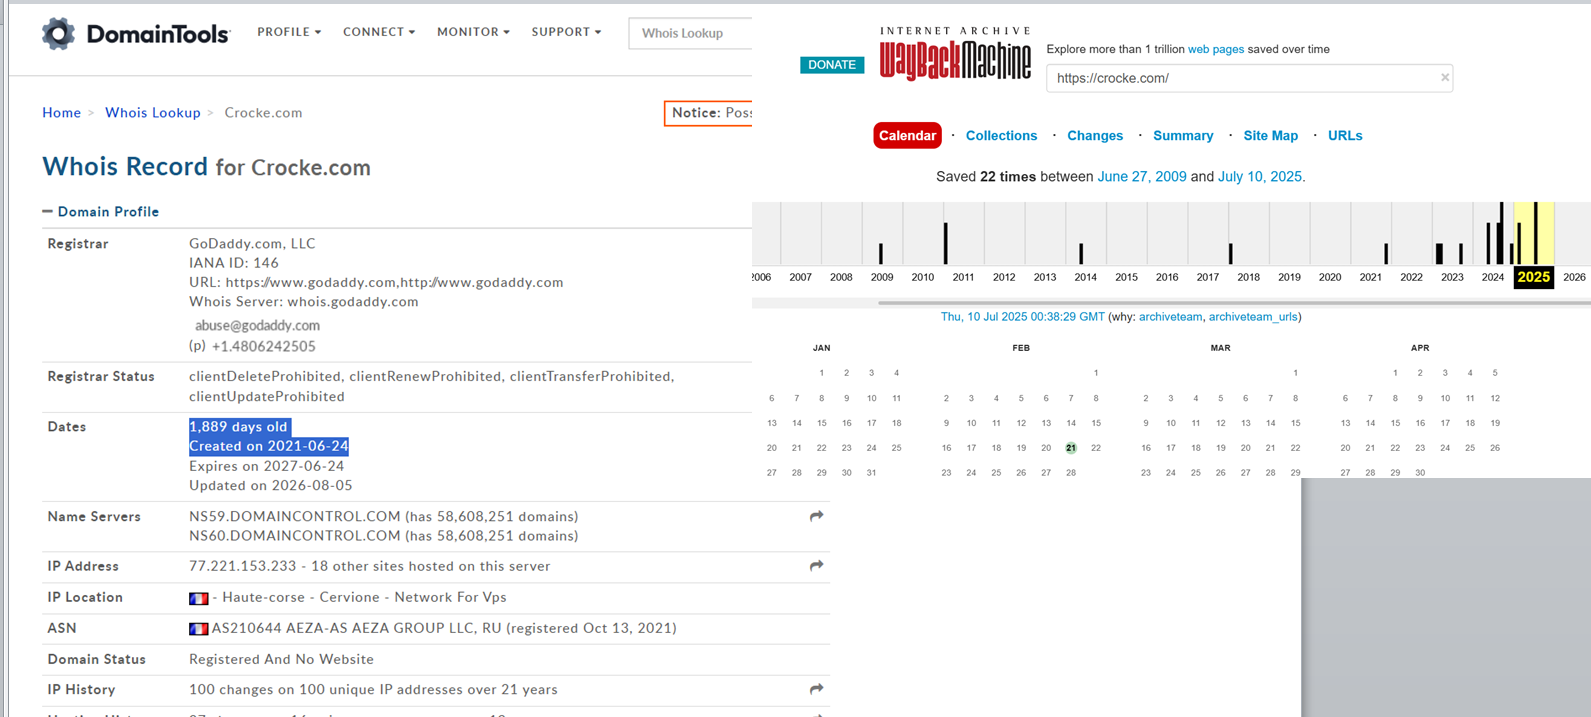Image resolution: width=1591 pixels, height=717 pixels.
Task: Click the highlighted February 21 capture date
Action: [x=1070, y=448]
